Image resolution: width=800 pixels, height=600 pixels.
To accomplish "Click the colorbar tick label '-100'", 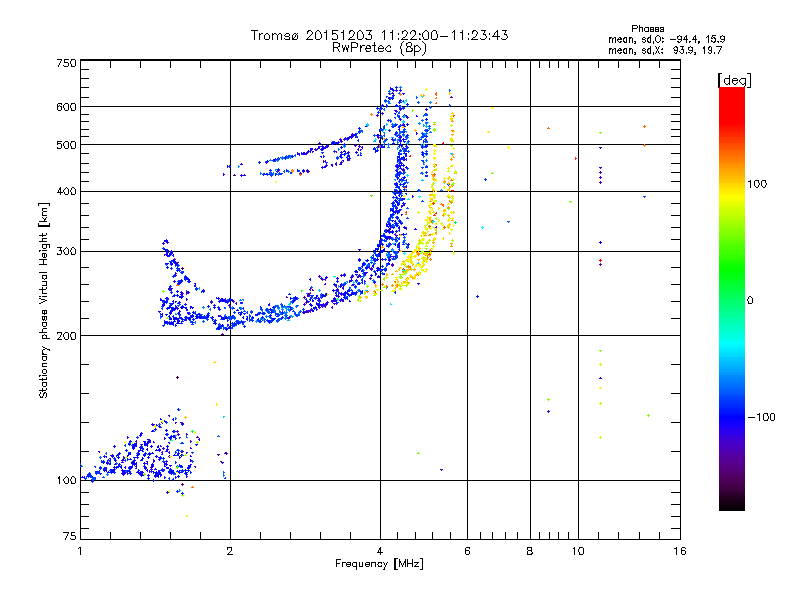I will pyautogui.click(x=761, y=417).
